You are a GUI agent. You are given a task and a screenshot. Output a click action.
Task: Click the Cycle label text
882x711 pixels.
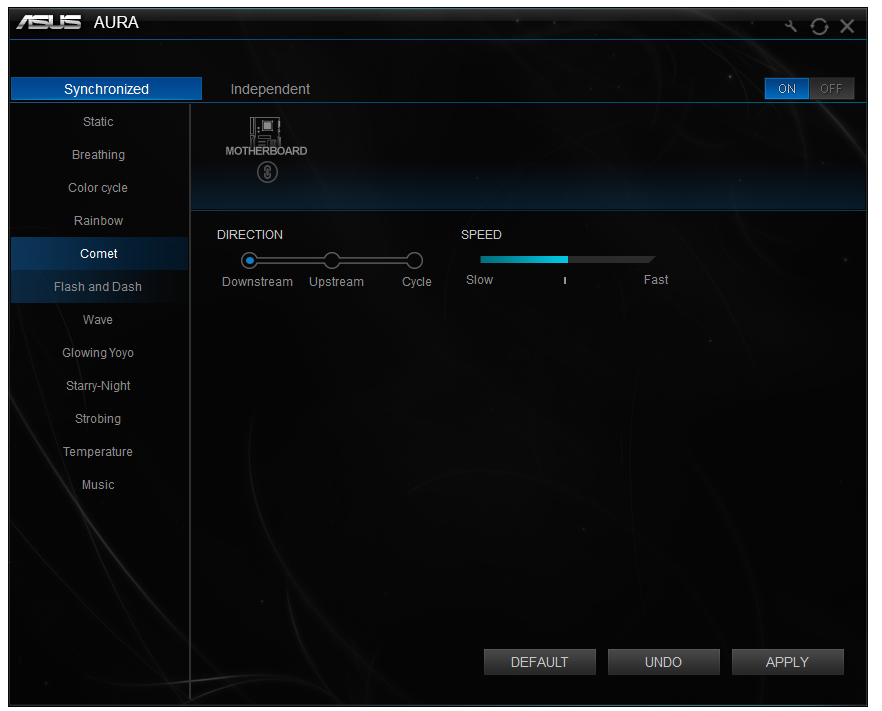click(x=417, y=282)
